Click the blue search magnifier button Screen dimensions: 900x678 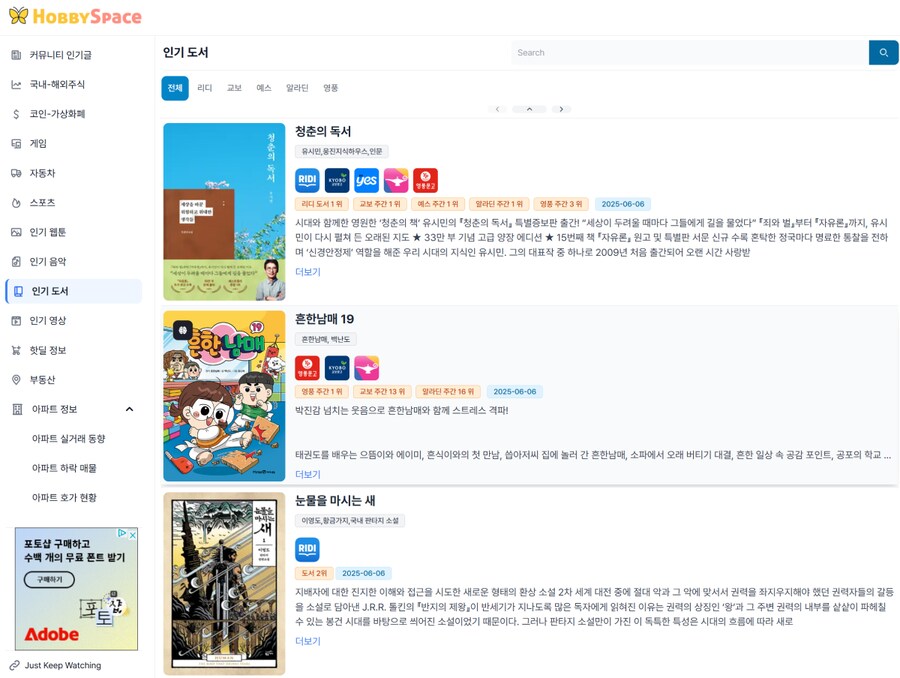pyautogui.click(x=883, y=52)
